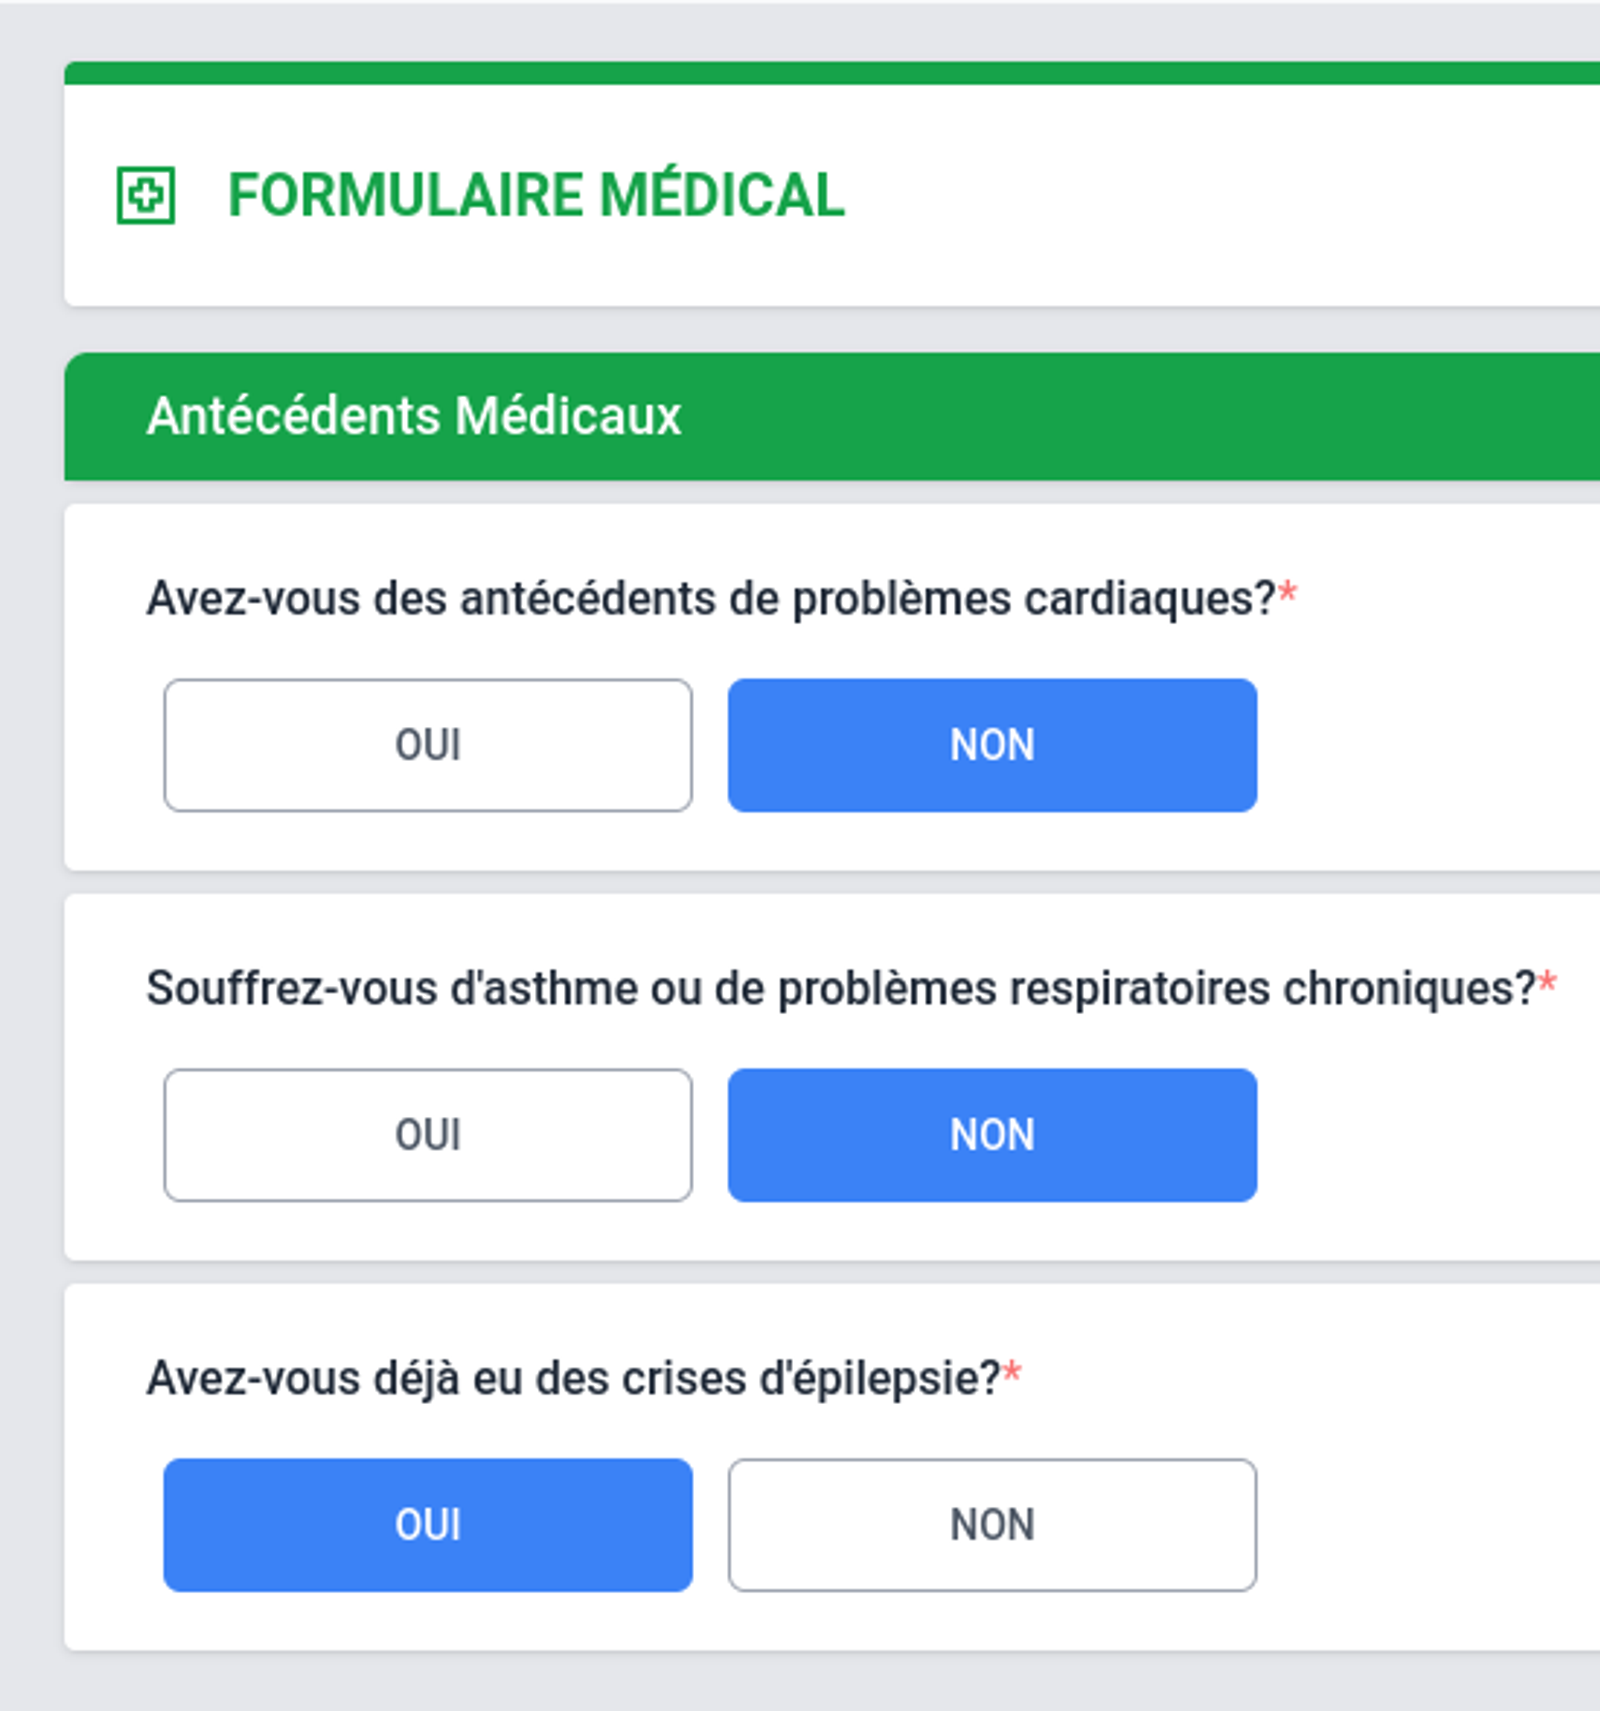Click the red asterisk beside epilepsy question

pyautogui.click(x=1012, y=1372)
